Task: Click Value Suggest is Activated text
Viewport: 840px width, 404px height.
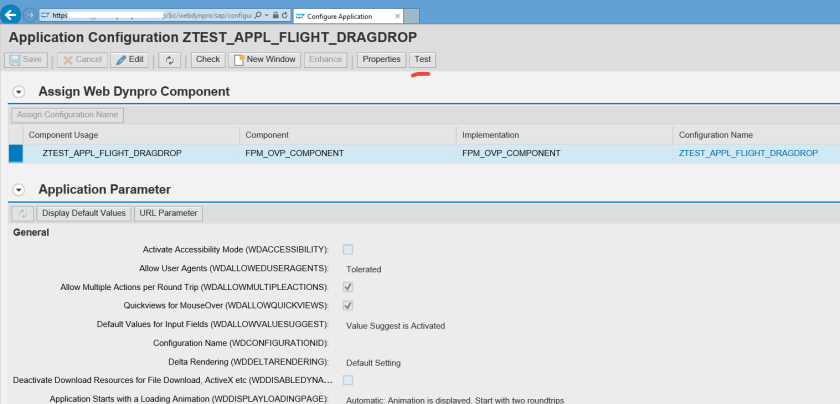Action: pos(395,325)
